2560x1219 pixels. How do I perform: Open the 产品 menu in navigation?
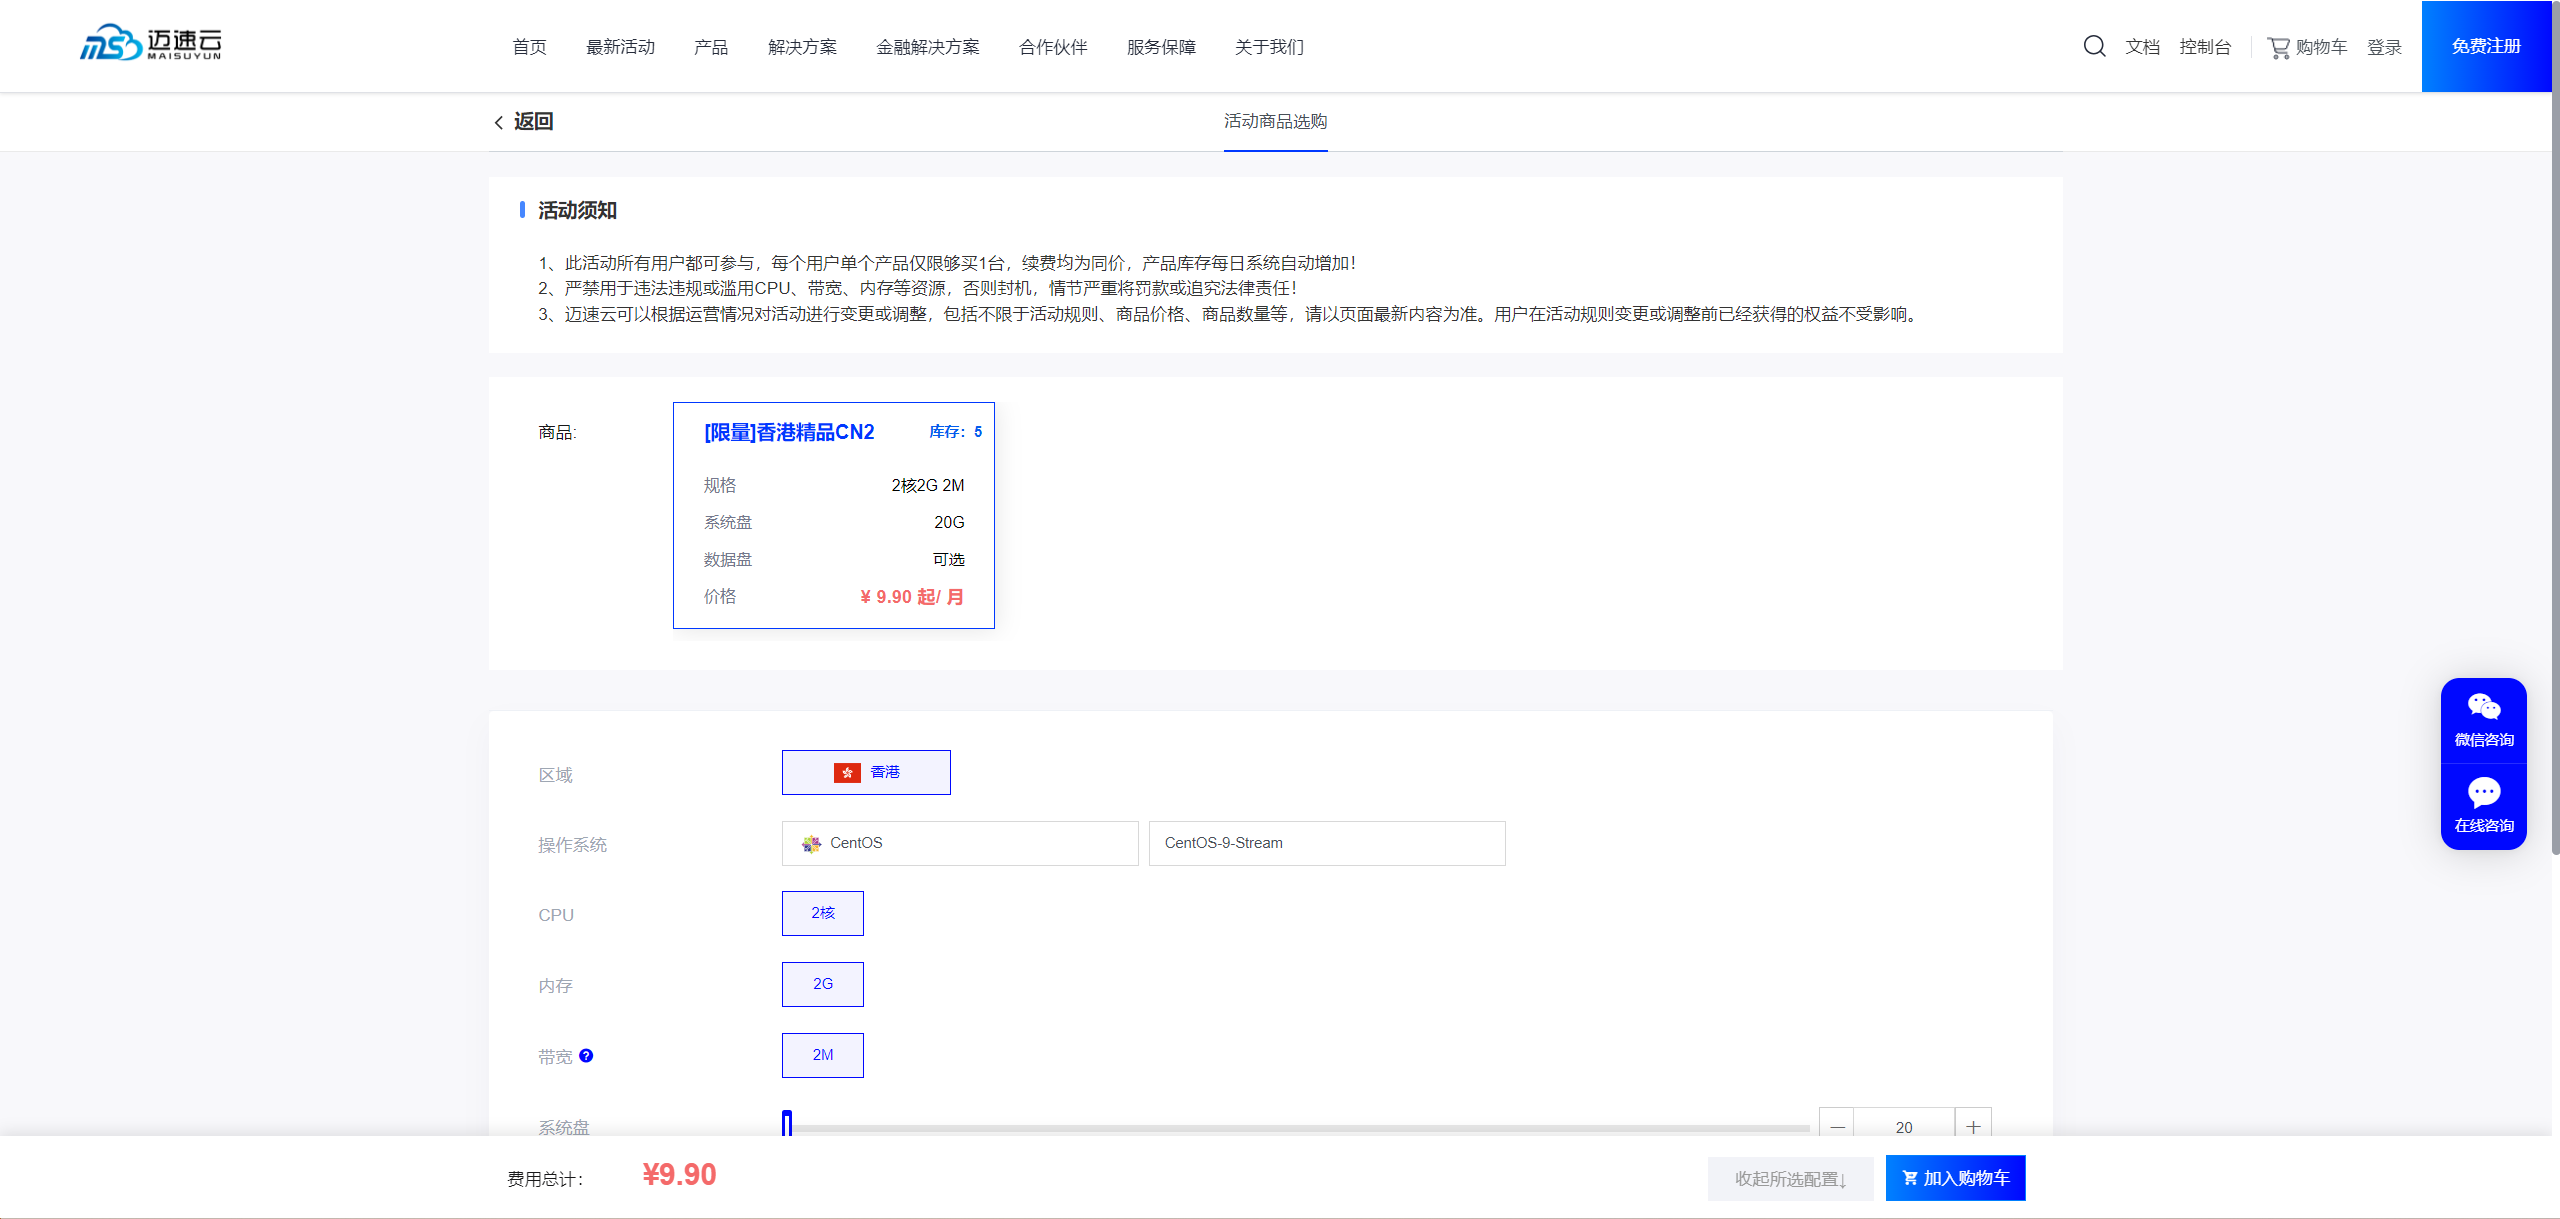point(710,47)
